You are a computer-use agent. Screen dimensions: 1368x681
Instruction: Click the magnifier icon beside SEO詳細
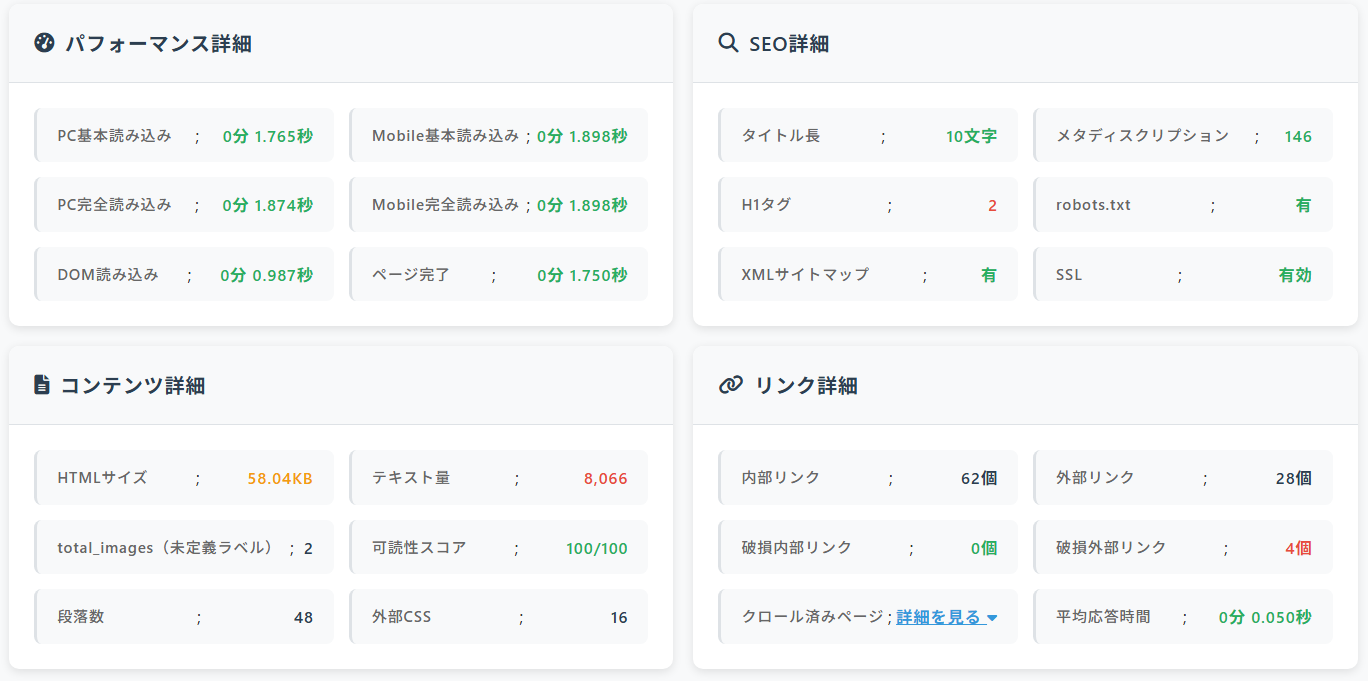[728, 43]
